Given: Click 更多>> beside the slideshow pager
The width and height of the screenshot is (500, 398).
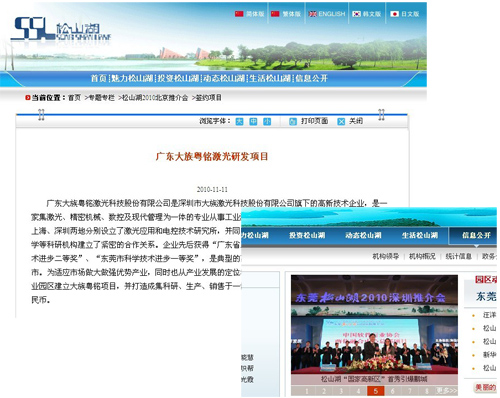Looking at the screenshot, I should click(446, 391).
